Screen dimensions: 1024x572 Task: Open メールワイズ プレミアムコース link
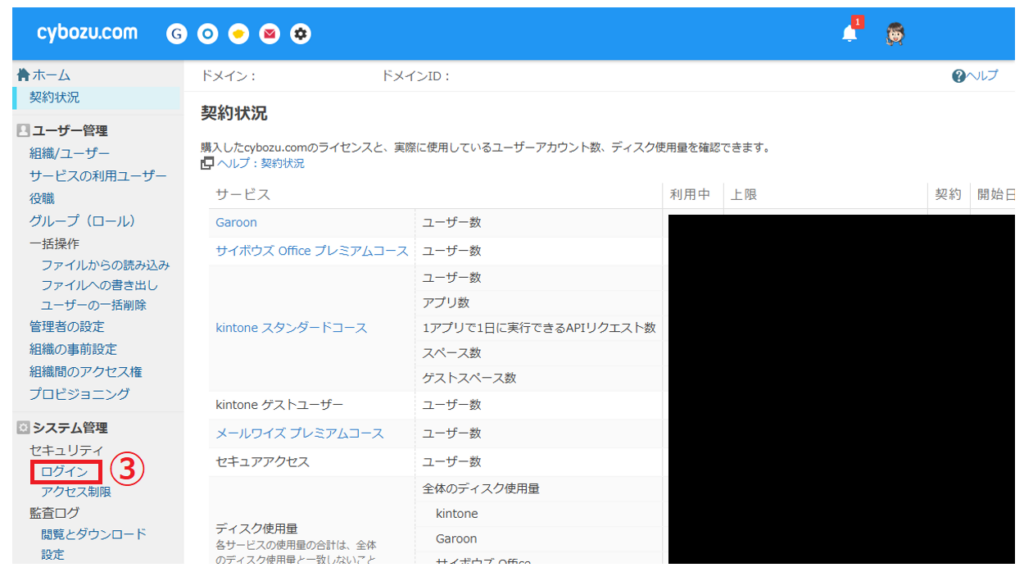(300, 433)
